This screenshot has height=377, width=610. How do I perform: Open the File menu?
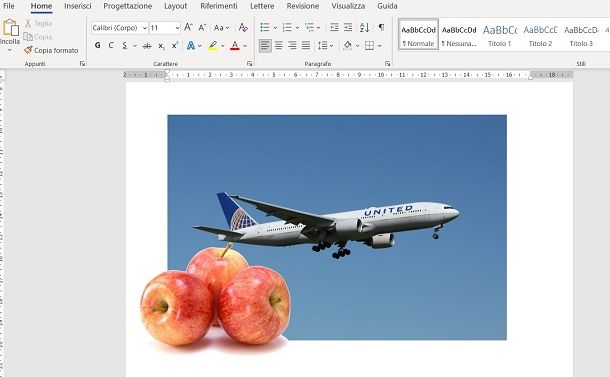click(9, 6)
